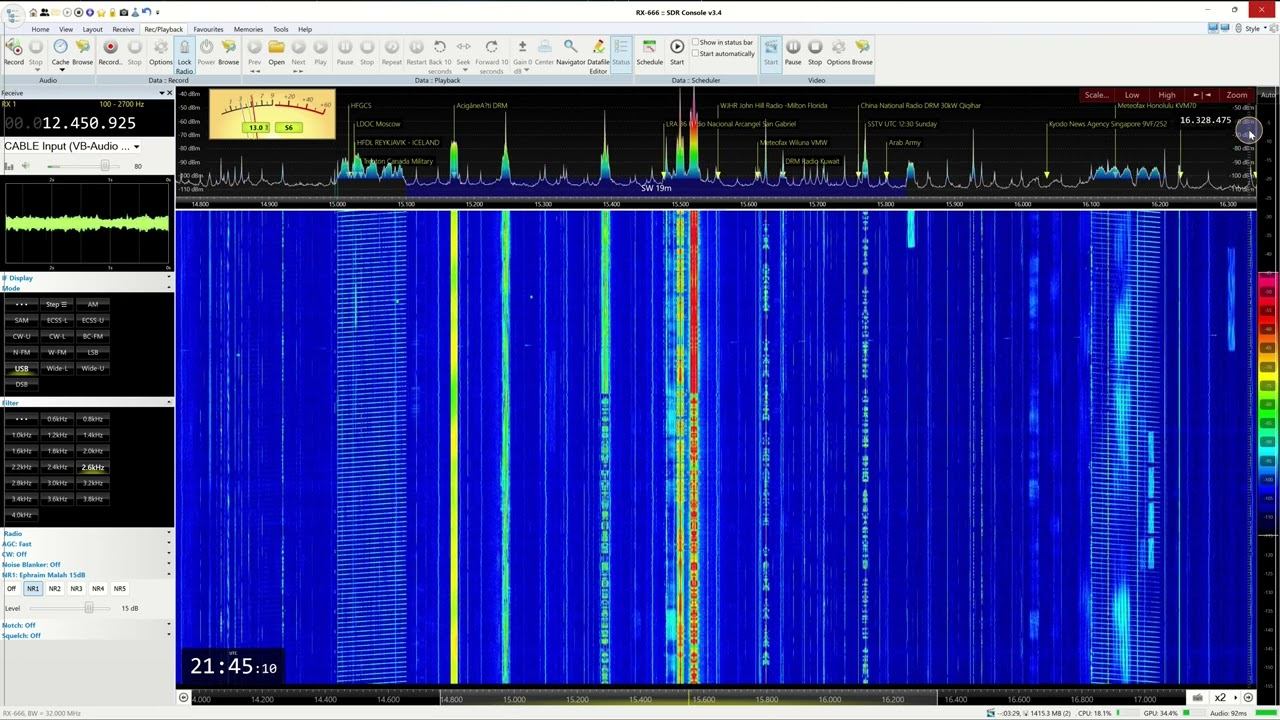Click the Scale... button
The height and width of the screenshot is (720, 1280).
pos(1096,95)
